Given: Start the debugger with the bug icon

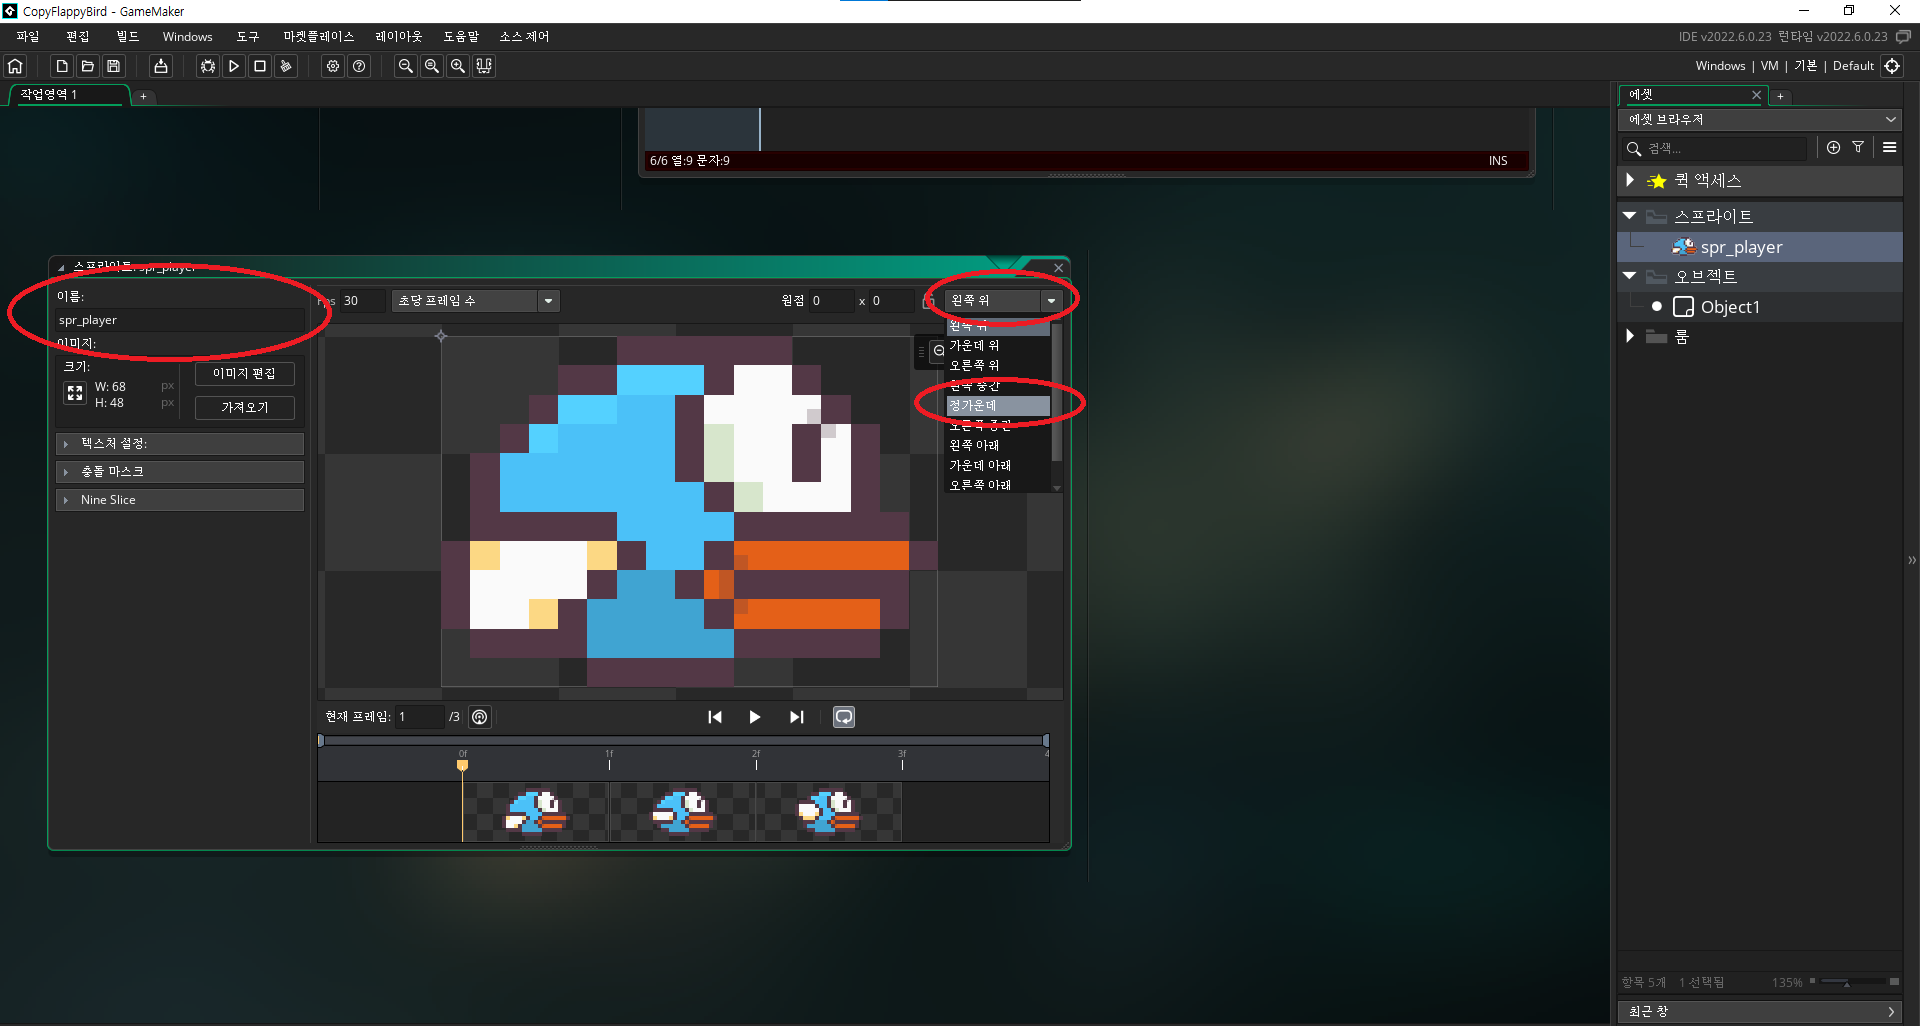Looking at the screenshot, I should pyautogui.click(x=208, y=66).
